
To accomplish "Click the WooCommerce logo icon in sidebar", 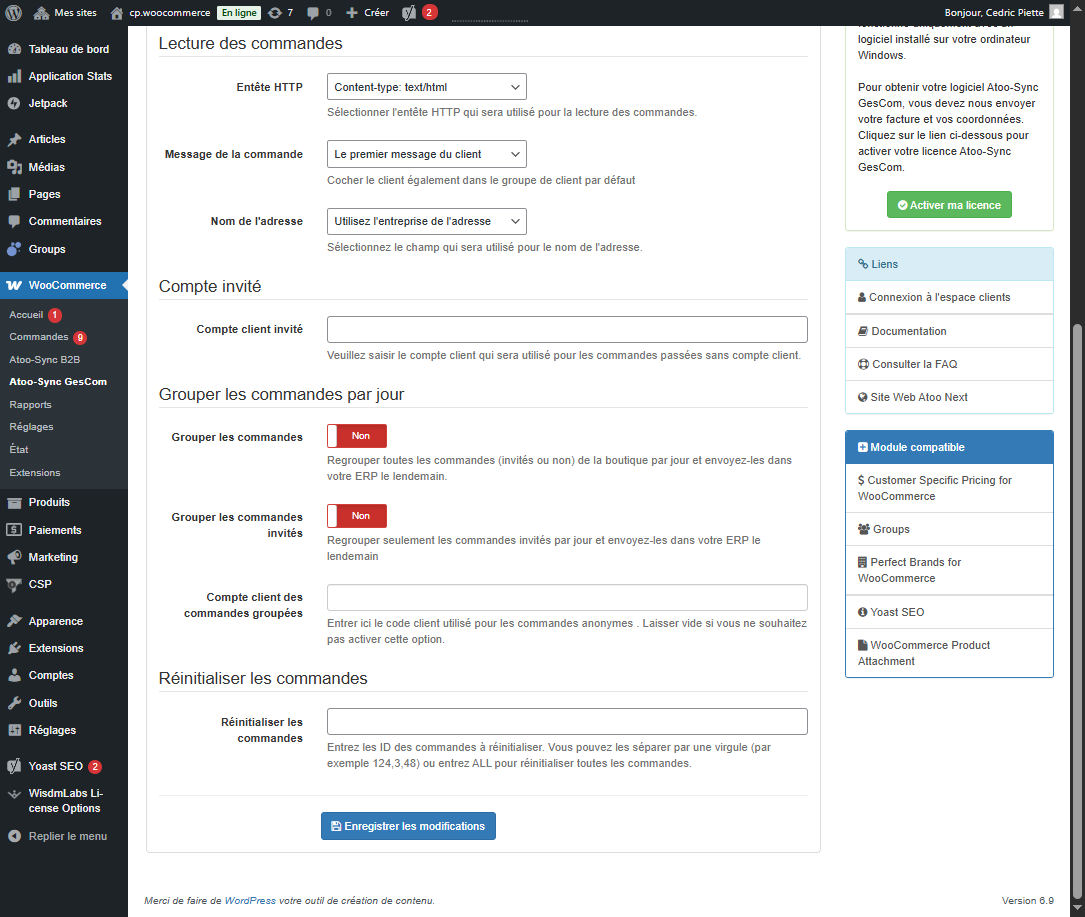I will pyautogui.click(x=14, y=285).
